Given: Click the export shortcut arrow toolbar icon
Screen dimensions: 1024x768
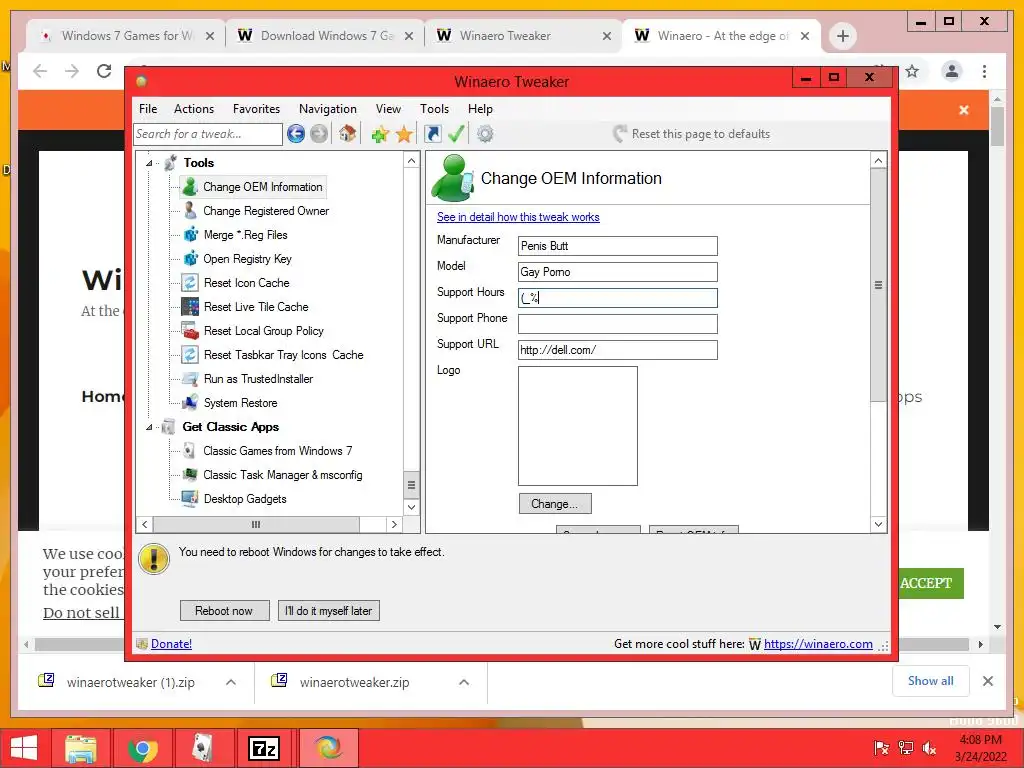Looking at the screenshot, I should click(x=432, y=135).
